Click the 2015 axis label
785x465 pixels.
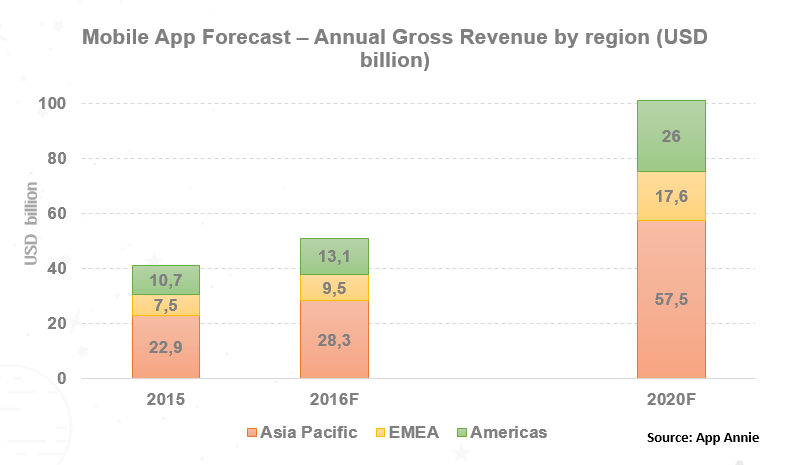click(x=166, y=399)
